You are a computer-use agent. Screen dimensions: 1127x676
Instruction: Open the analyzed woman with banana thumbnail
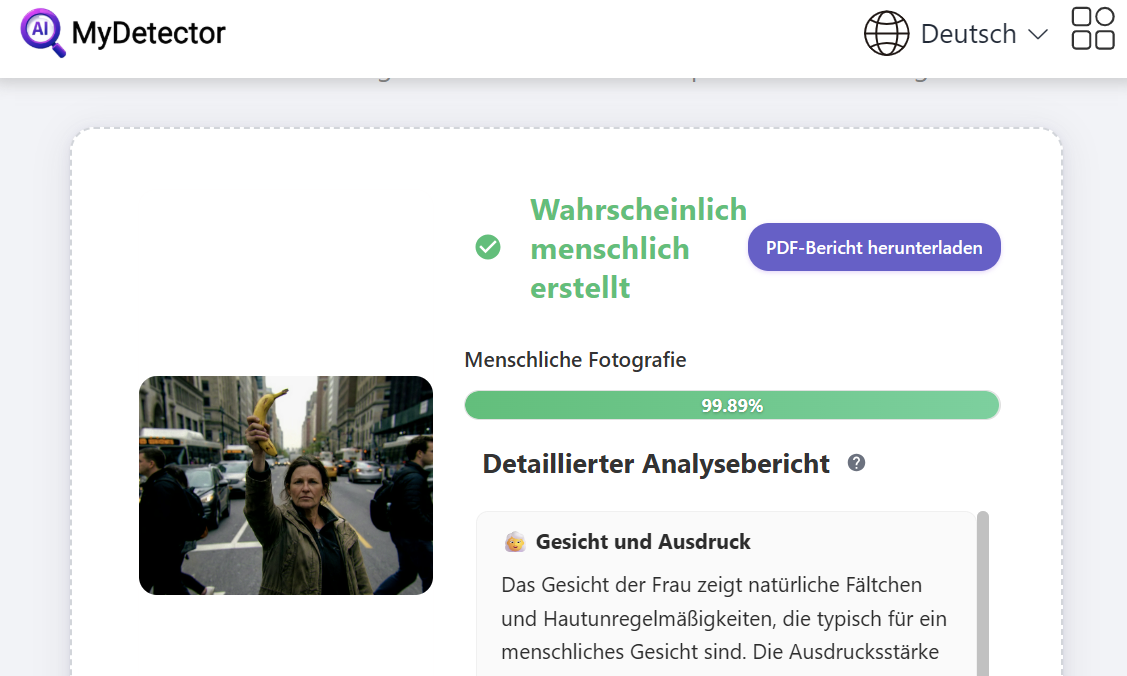tap(285, 485)
